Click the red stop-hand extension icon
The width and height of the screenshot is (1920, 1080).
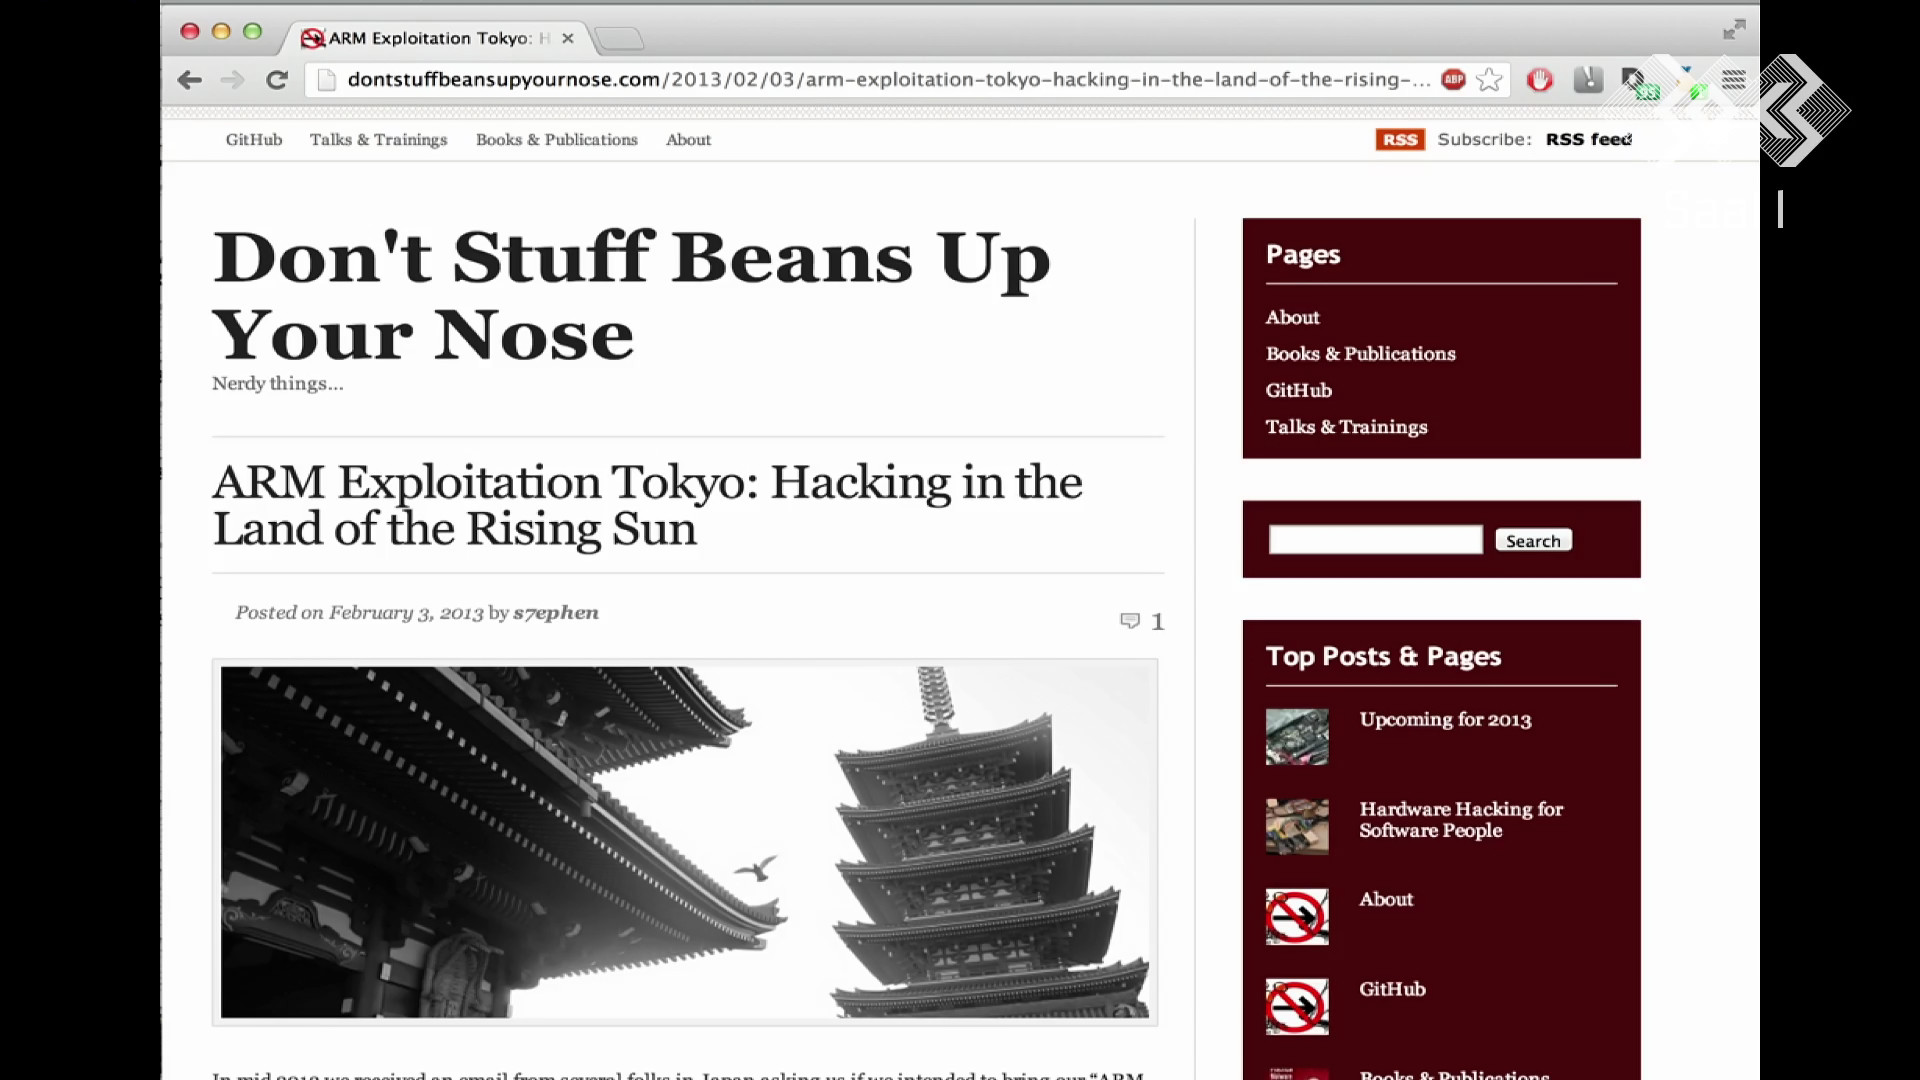point(1540,80)
